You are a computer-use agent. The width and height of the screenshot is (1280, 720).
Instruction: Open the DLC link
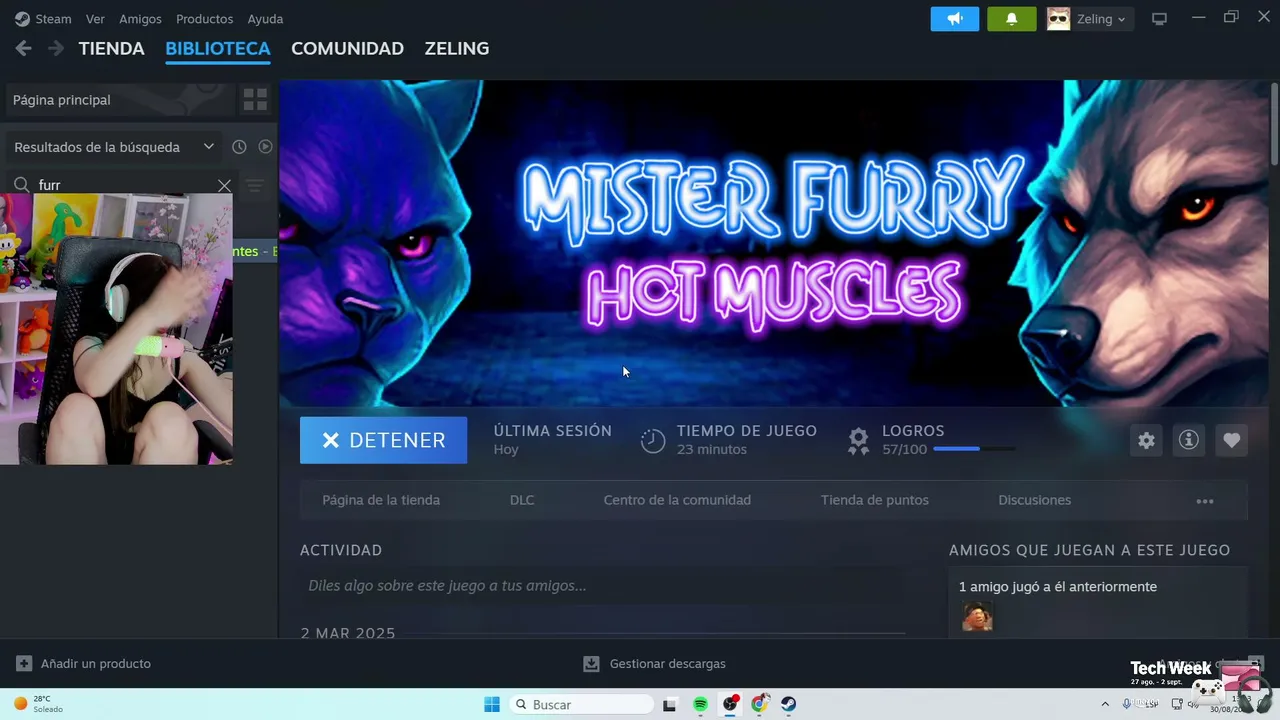point(522,500)
